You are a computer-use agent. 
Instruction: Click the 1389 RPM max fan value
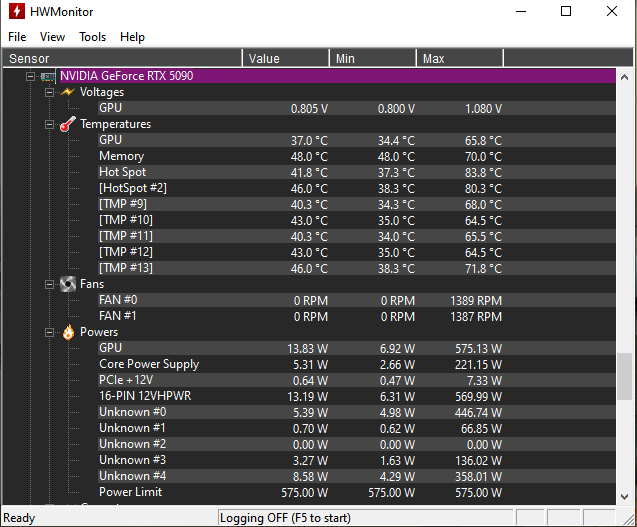pyautogui.click(x=476, y=301)
